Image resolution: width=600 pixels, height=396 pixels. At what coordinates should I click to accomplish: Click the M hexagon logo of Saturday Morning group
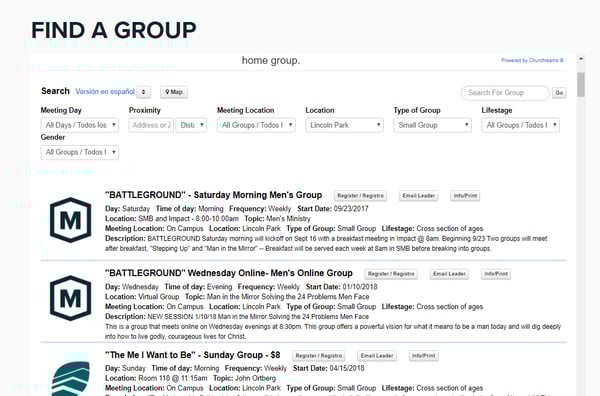pyautogui.click(x=70, y=220)
